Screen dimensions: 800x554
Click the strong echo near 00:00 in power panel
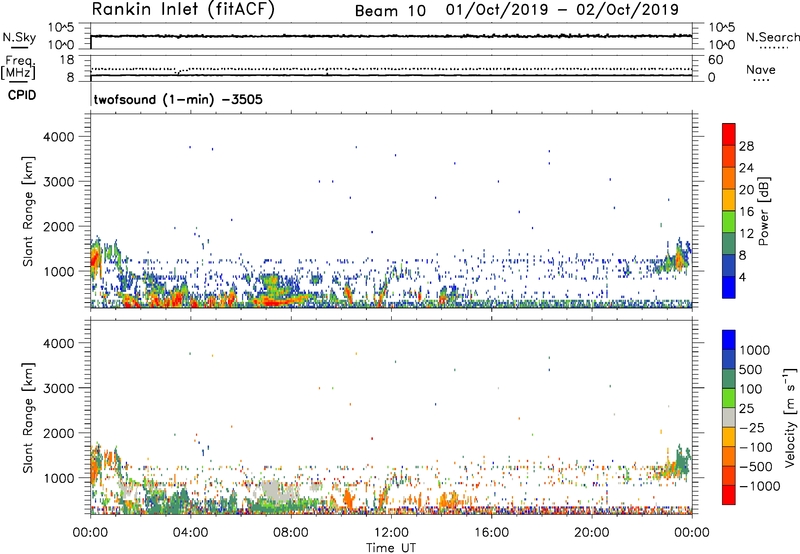coord(94,258)
